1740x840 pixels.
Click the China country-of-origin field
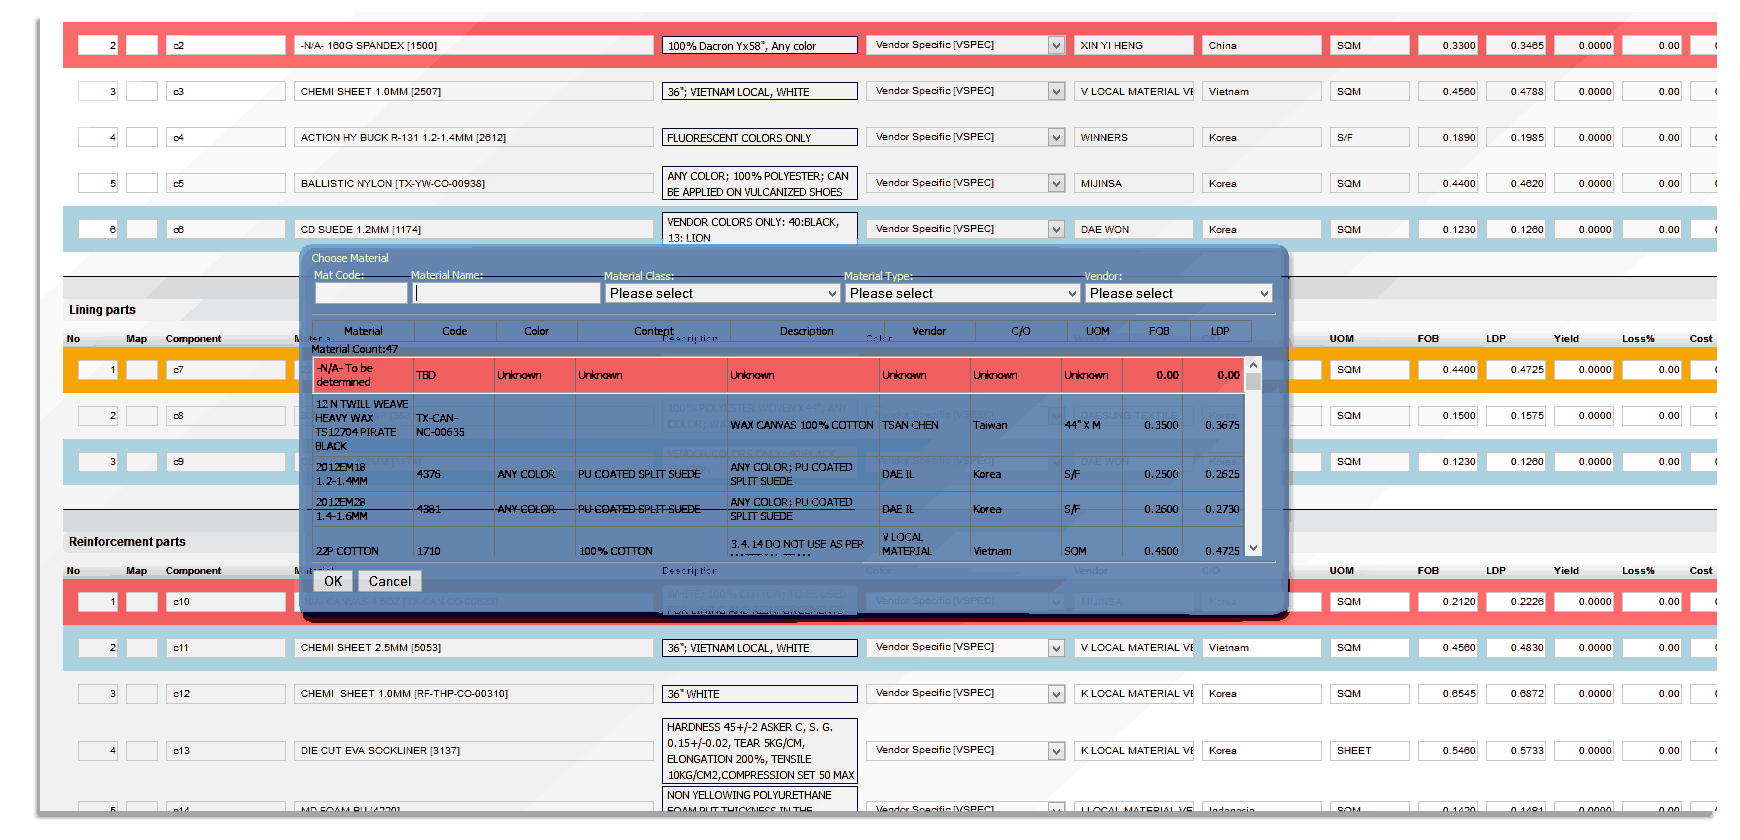pos(1262,45)
